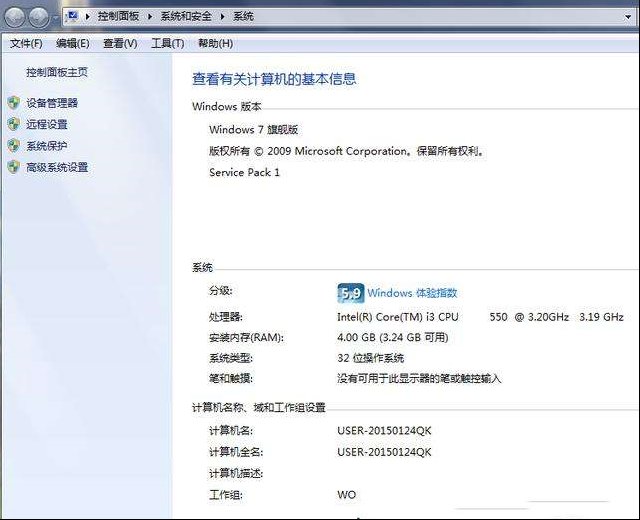Viewport: 640px width, 520px height.
Task: Click the Forward navigation arrow button
Action: (39, 17)
